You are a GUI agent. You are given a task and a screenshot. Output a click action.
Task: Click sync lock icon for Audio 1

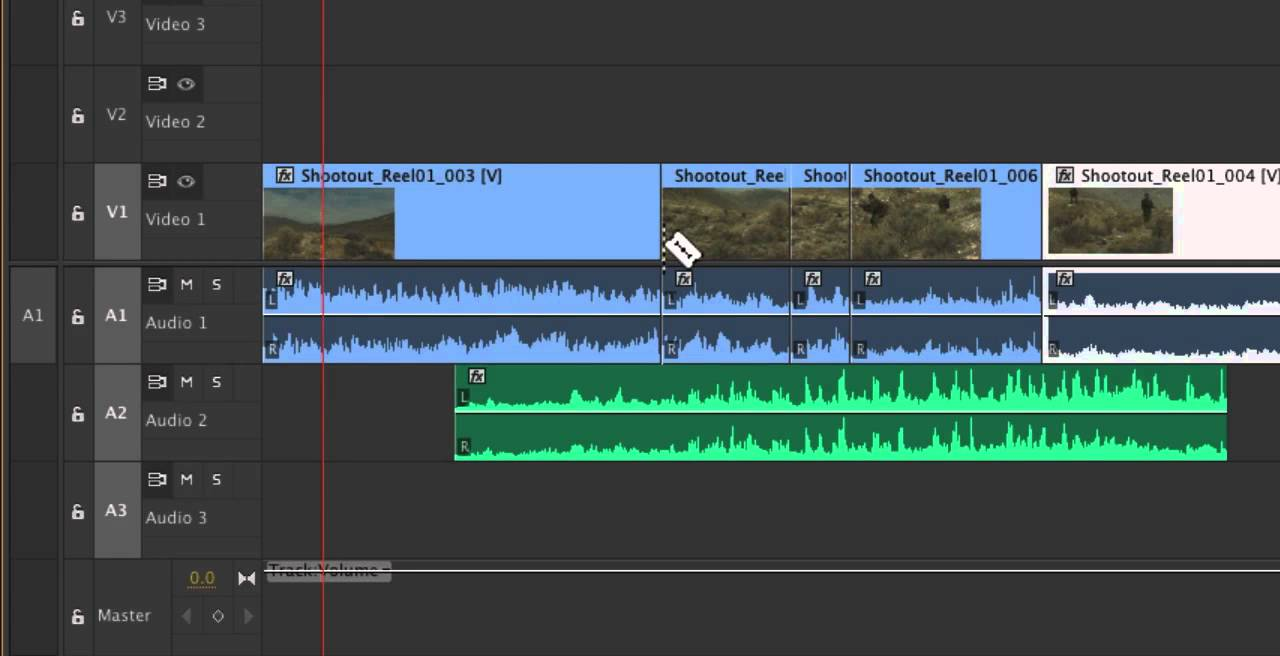tap(157, 285)
